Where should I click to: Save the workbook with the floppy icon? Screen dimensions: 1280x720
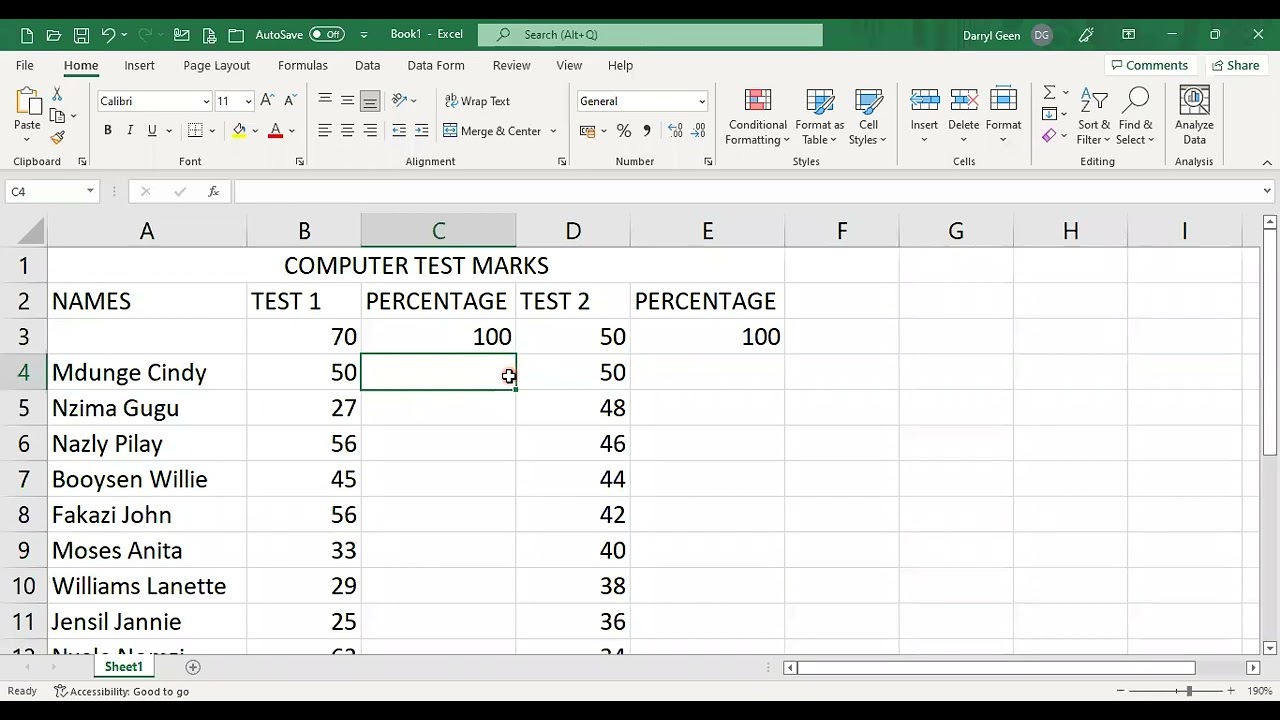coord(82,35)
